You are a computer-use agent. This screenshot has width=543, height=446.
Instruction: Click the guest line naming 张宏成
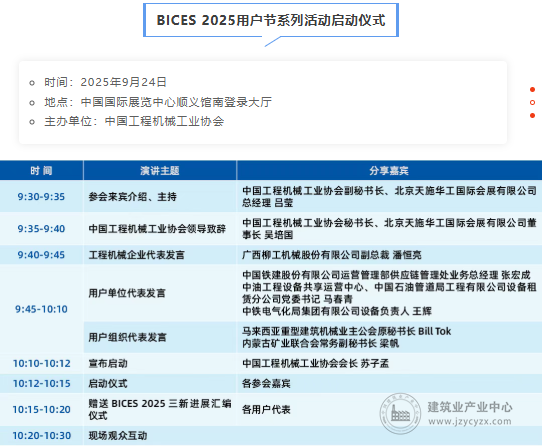(386, 275)
